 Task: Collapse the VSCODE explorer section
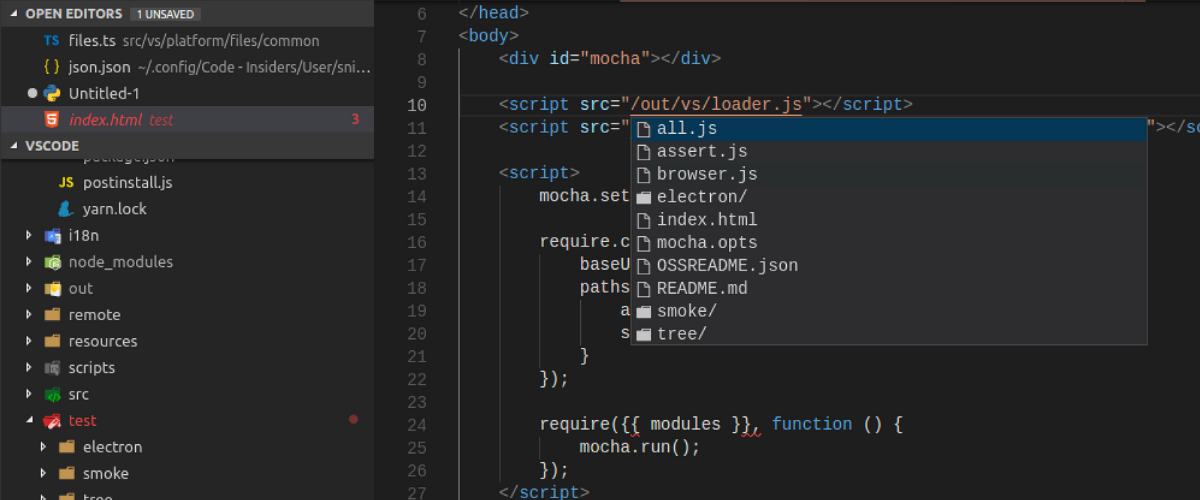[15, 145]
